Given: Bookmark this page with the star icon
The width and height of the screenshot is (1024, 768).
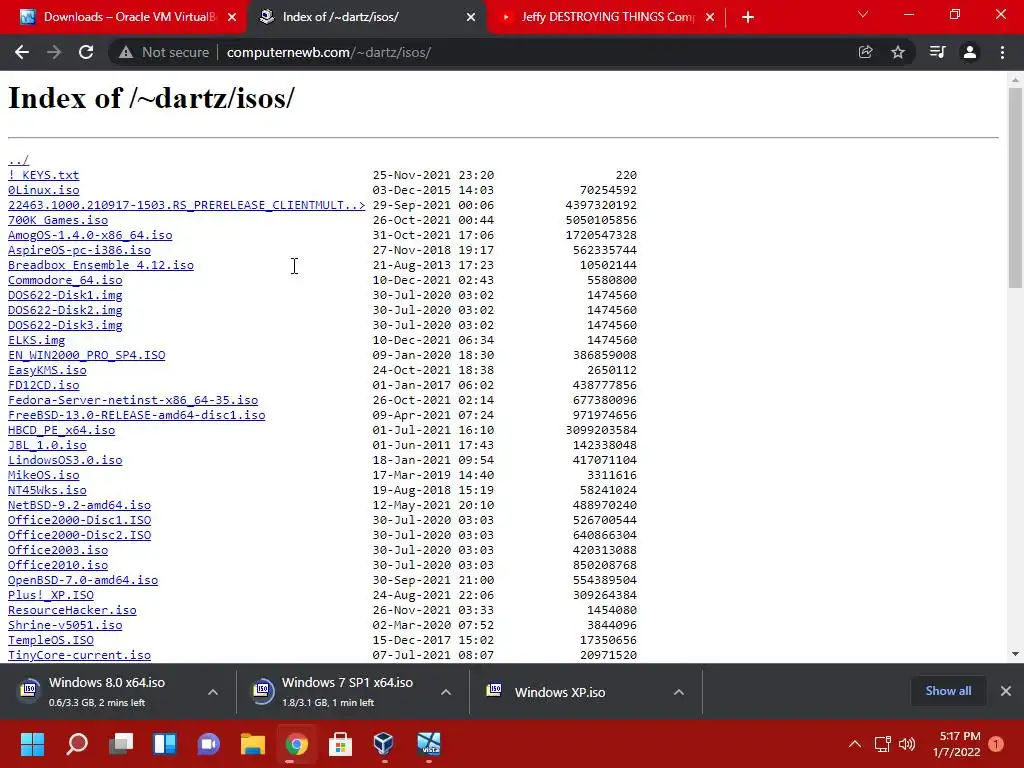Looking at the screenshot, I should pos(898,52).
